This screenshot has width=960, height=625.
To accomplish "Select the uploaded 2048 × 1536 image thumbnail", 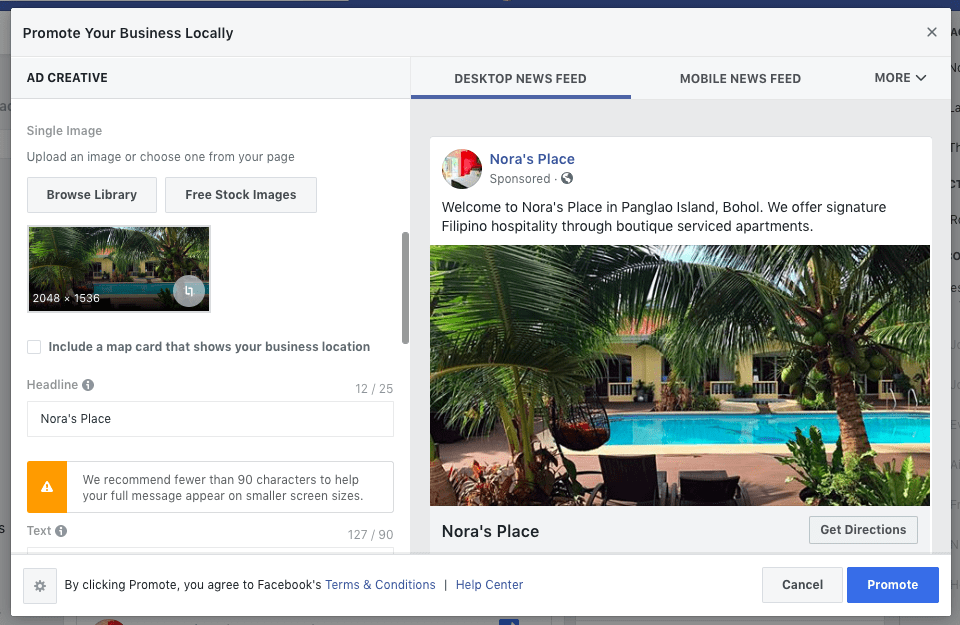I will (x=119, y=269).
